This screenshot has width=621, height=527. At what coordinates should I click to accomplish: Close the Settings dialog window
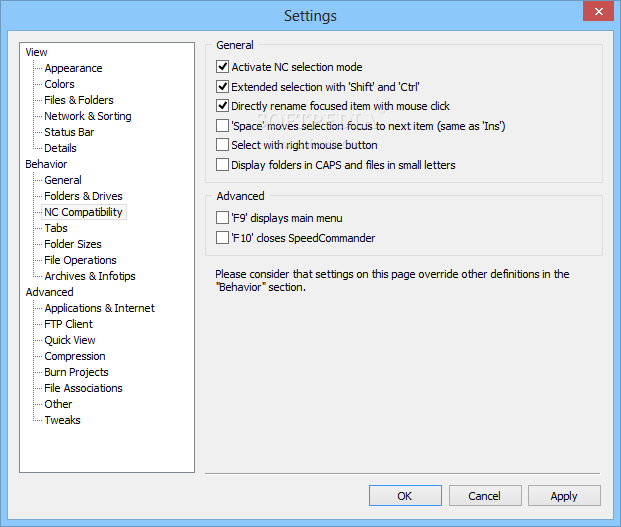(x=598, y=11)
